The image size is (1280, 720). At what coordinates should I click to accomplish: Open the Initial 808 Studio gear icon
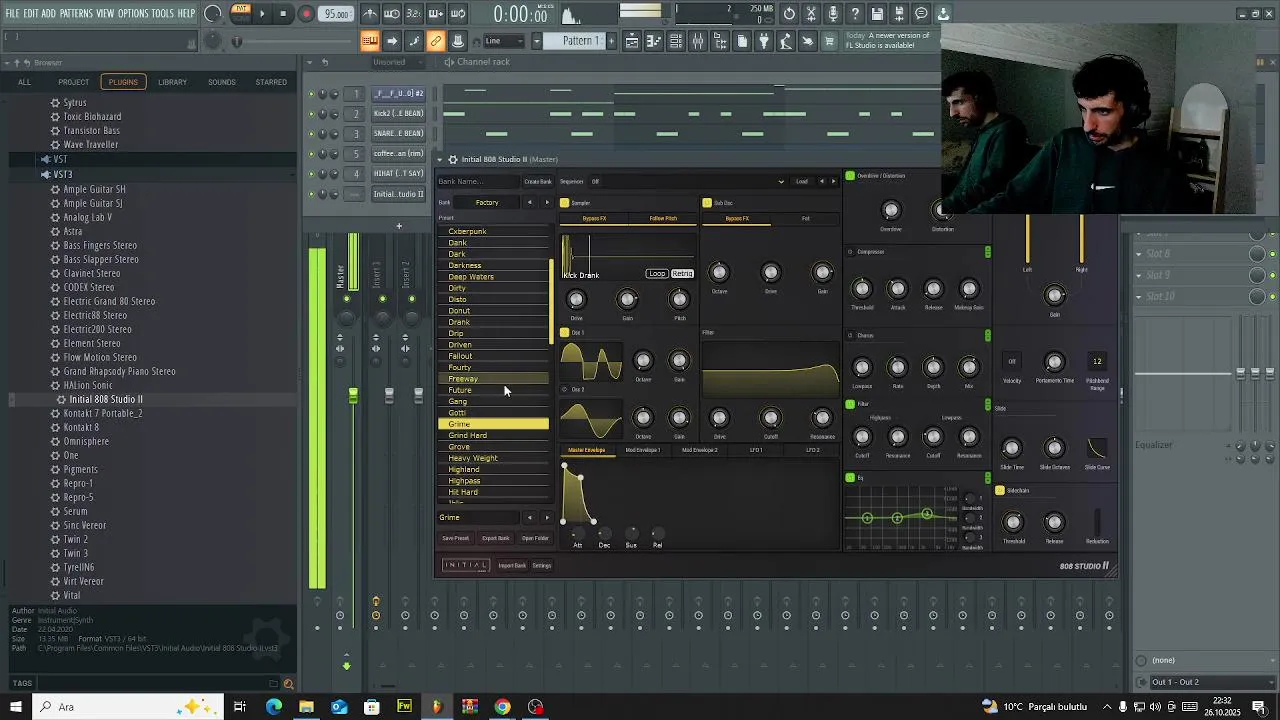pyautogui.click(x=453, y=160)
